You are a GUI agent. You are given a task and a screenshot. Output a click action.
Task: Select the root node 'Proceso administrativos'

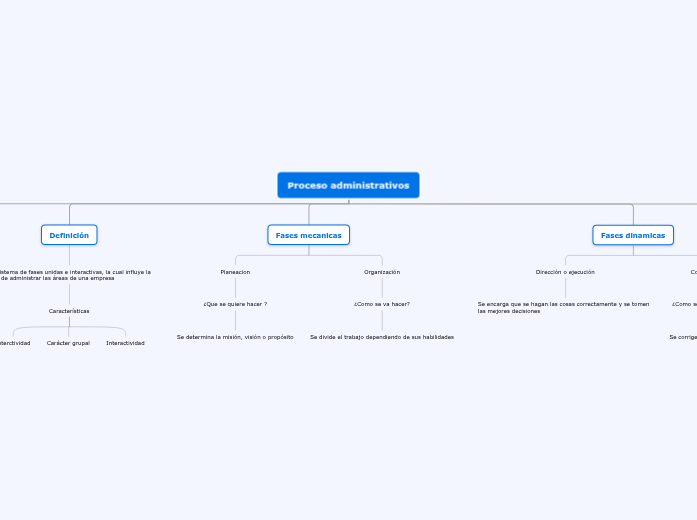348,185
